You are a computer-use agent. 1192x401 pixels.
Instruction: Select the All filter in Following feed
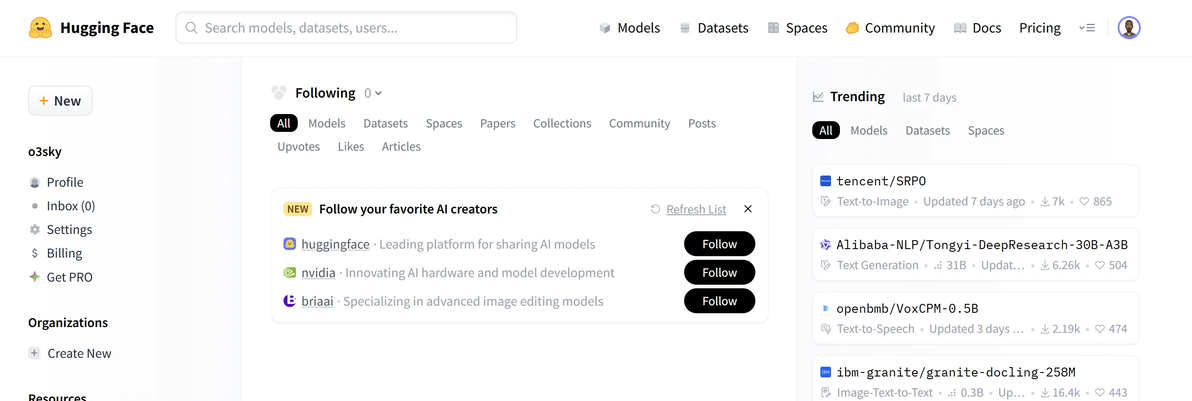284,123
